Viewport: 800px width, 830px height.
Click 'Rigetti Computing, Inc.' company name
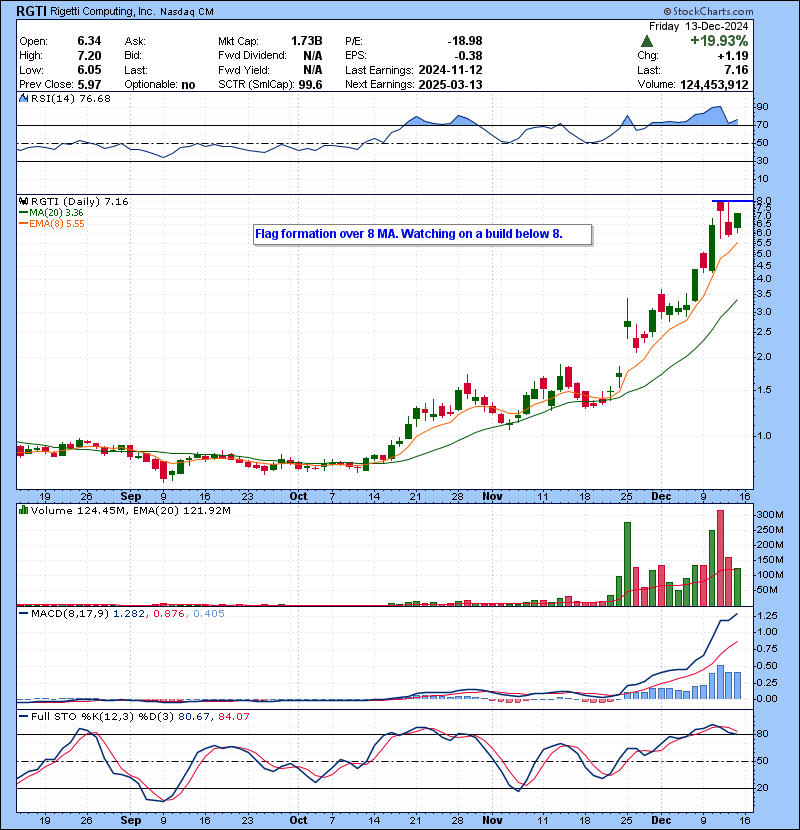103,12
